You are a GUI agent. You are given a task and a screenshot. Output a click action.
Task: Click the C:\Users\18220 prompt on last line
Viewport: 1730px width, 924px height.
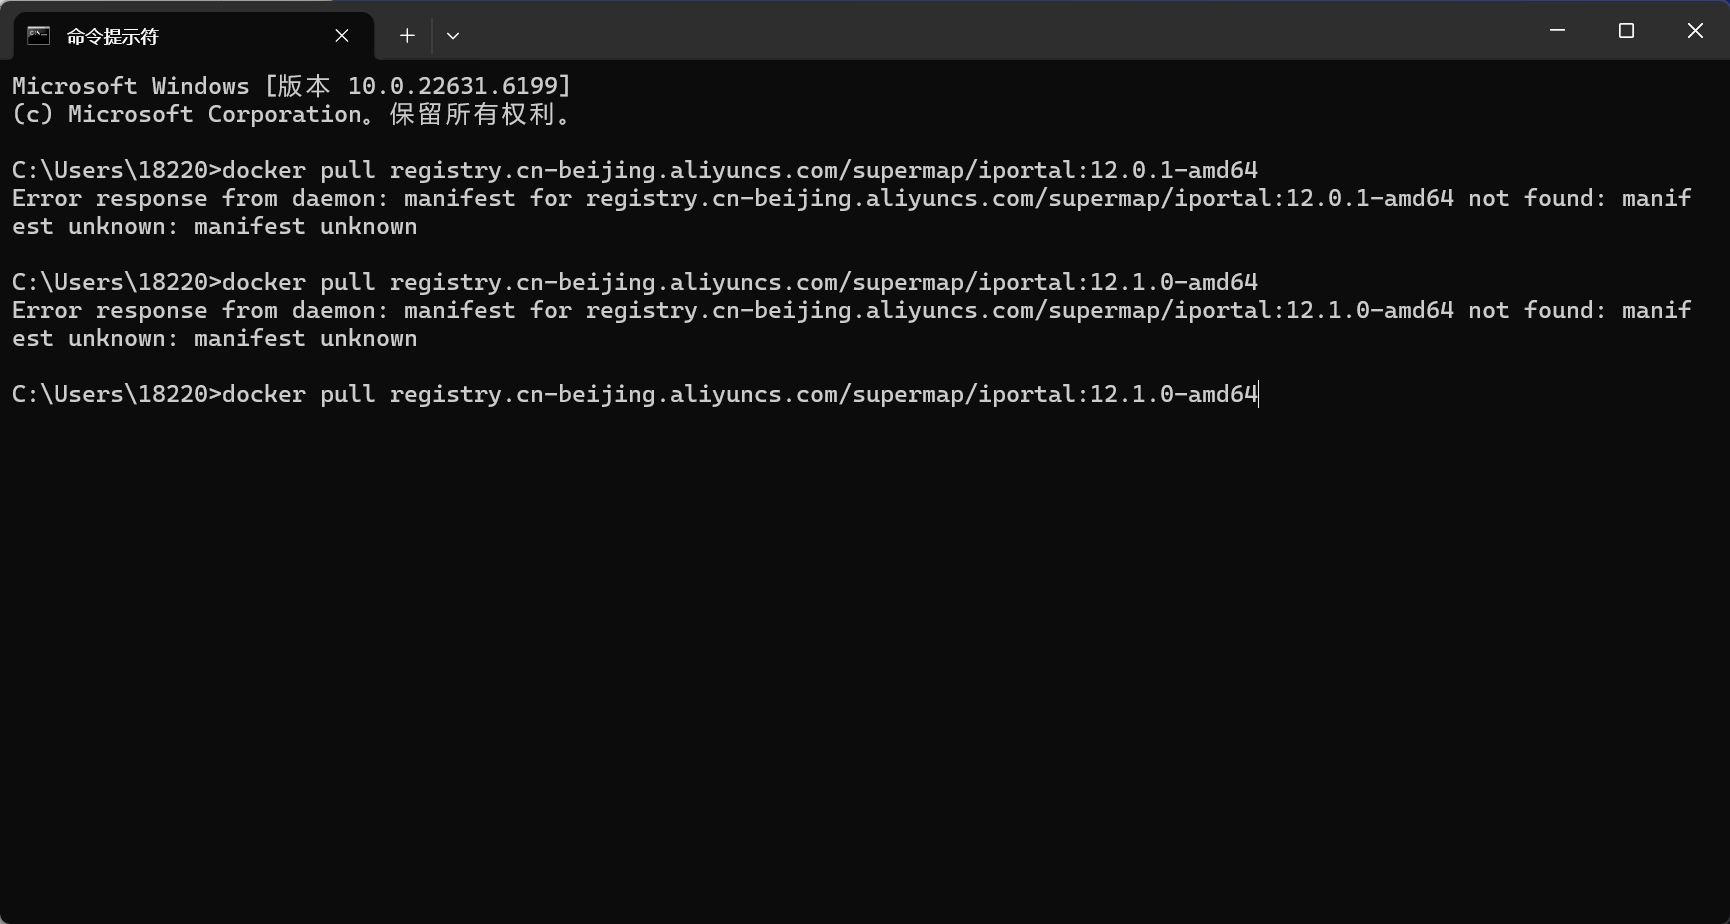110,394
